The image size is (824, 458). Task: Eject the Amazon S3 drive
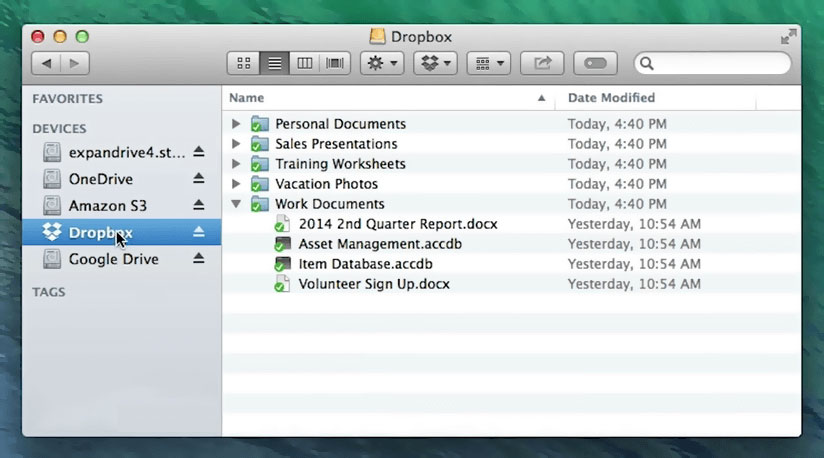(x=198, y=205)
